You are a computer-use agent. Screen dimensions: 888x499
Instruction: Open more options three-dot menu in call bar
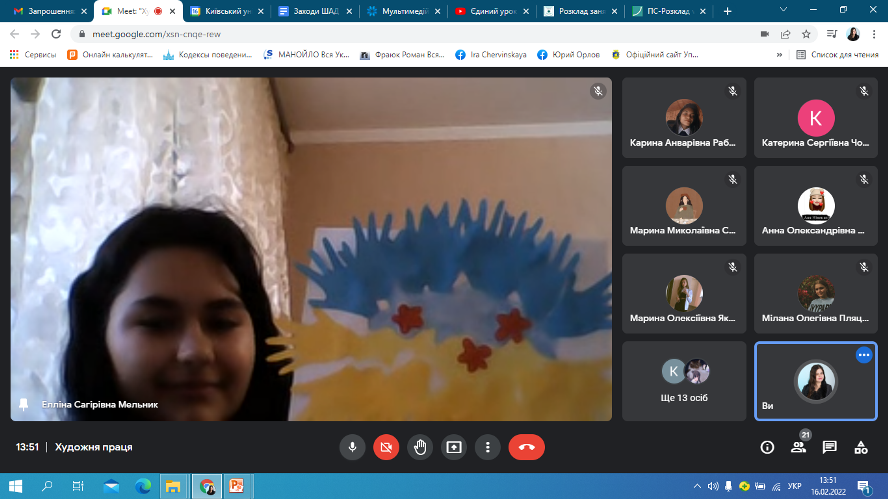coord(488,447)
